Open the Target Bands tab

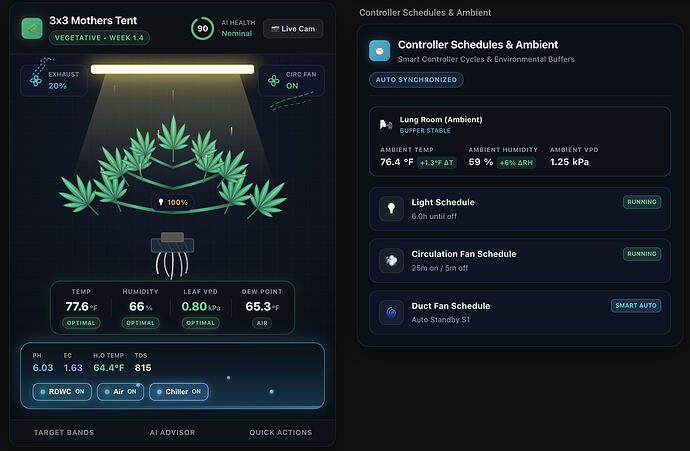tap(64, 433)
